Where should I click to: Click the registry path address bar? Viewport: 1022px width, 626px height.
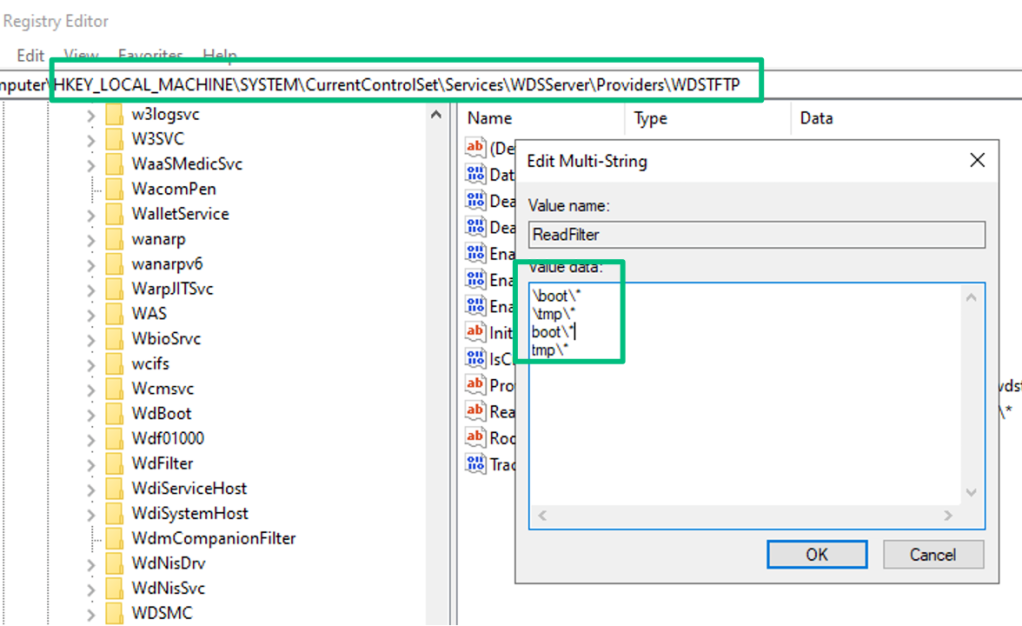(x=400, y=85)
